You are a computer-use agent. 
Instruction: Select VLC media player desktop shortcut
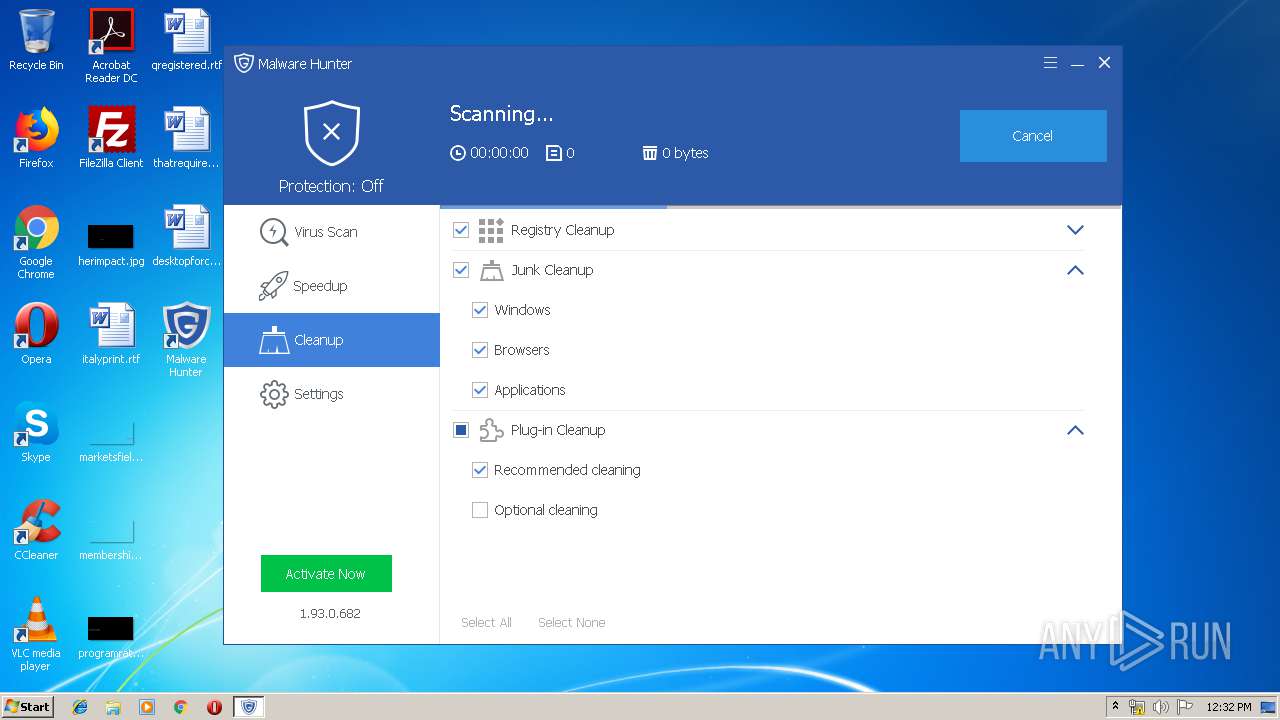36,634
